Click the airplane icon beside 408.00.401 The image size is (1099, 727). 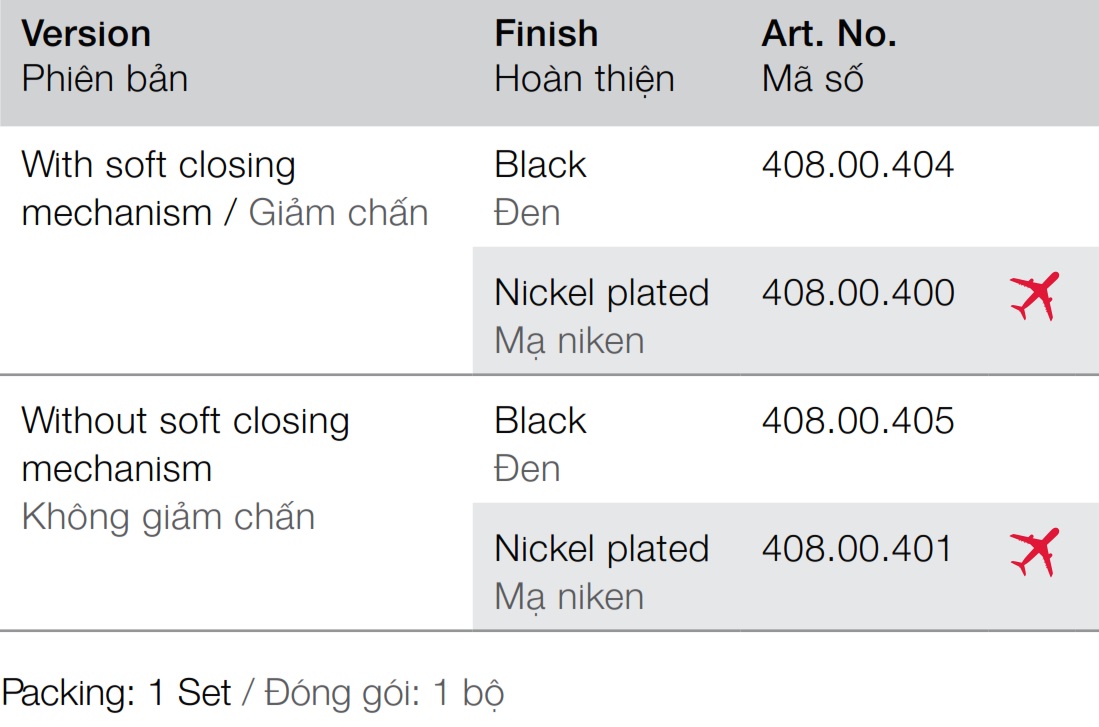click(x=1033, y=552)
